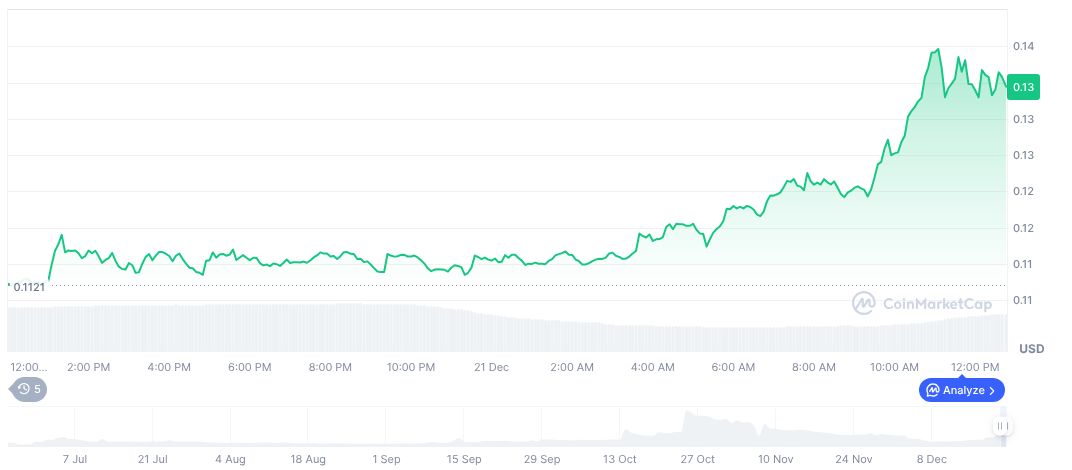Image resolution: width=1072 pixels, height=470 pixels.
Task: Select 18 Aug in the navigator timeline
Action: 308,459
